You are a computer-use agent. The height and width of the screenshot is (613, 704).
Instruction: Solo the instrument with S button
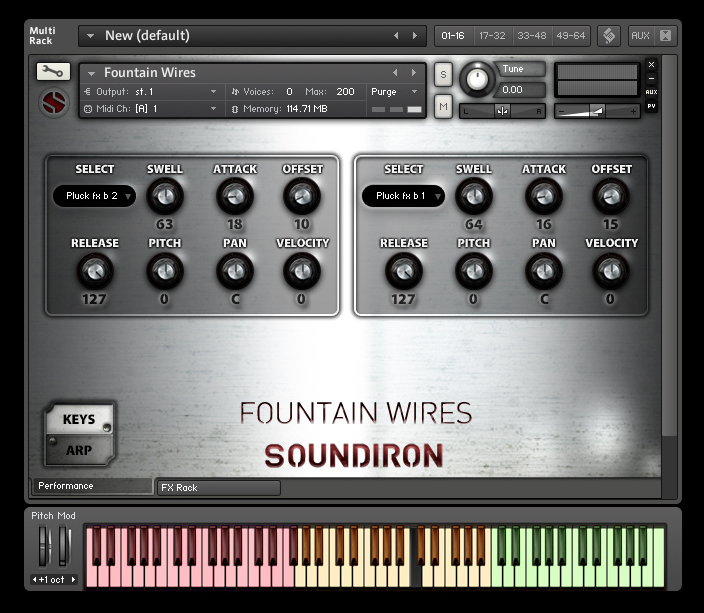point(443,75)
